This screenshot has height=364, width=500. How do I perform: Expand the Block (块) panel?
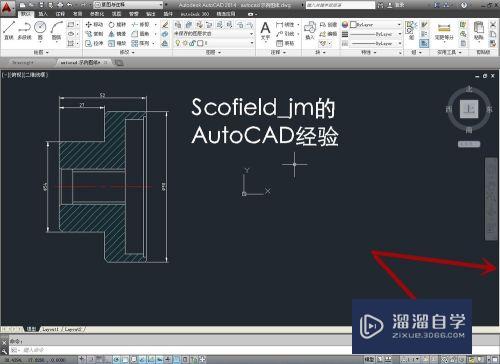point(320,52)
